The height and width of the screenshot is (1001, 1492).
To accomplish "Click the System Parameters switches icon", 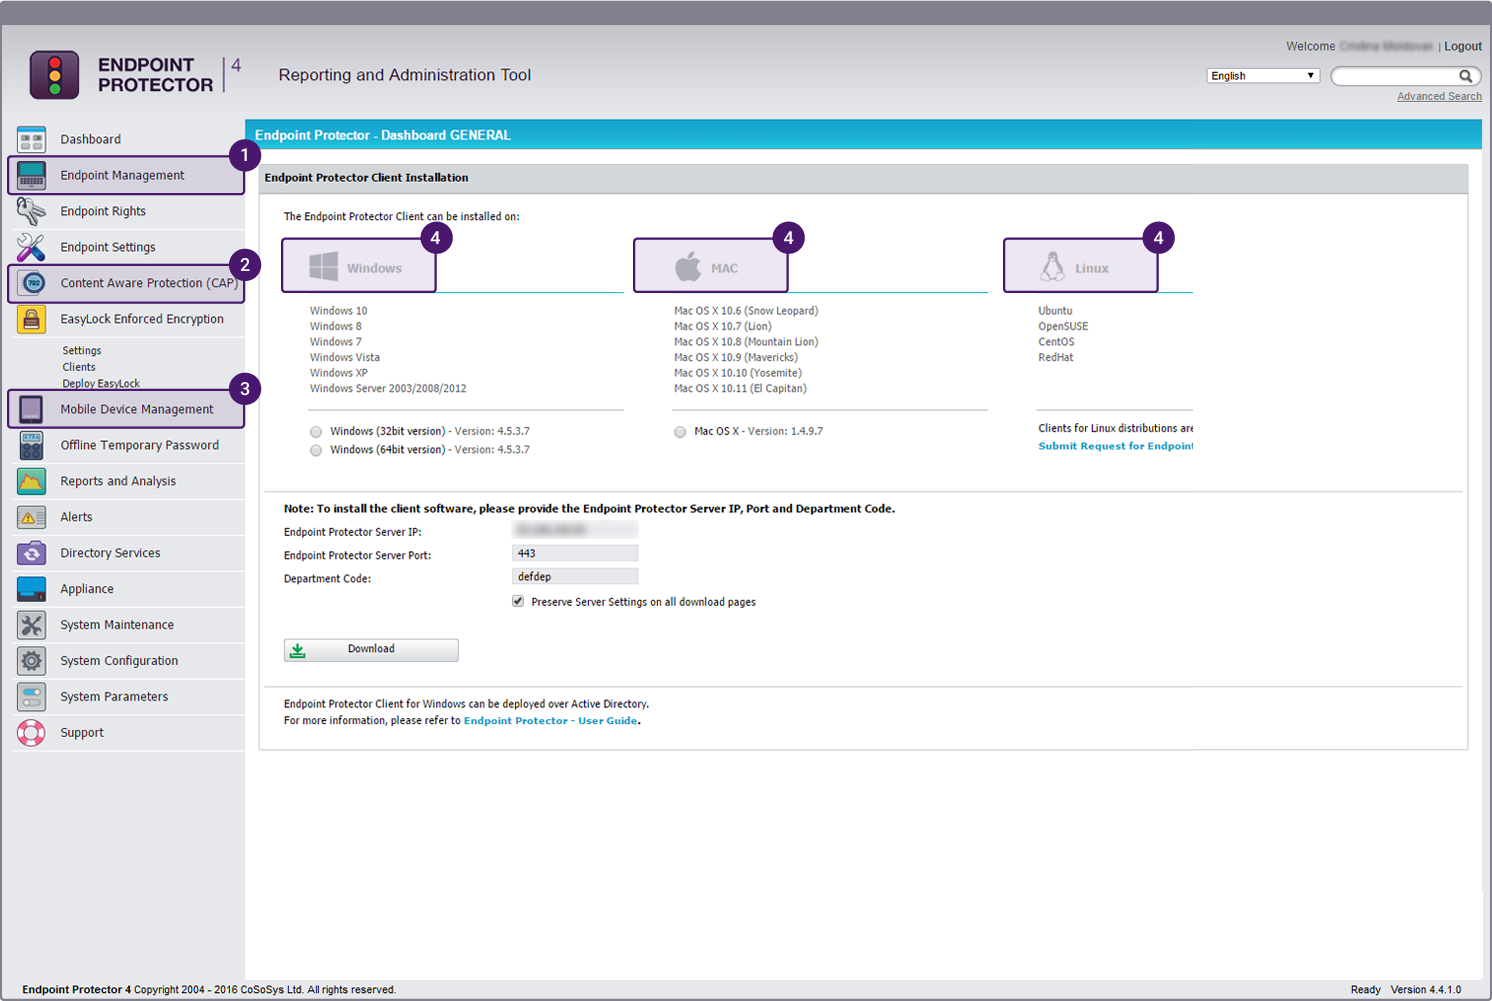I will coord(31,697).
